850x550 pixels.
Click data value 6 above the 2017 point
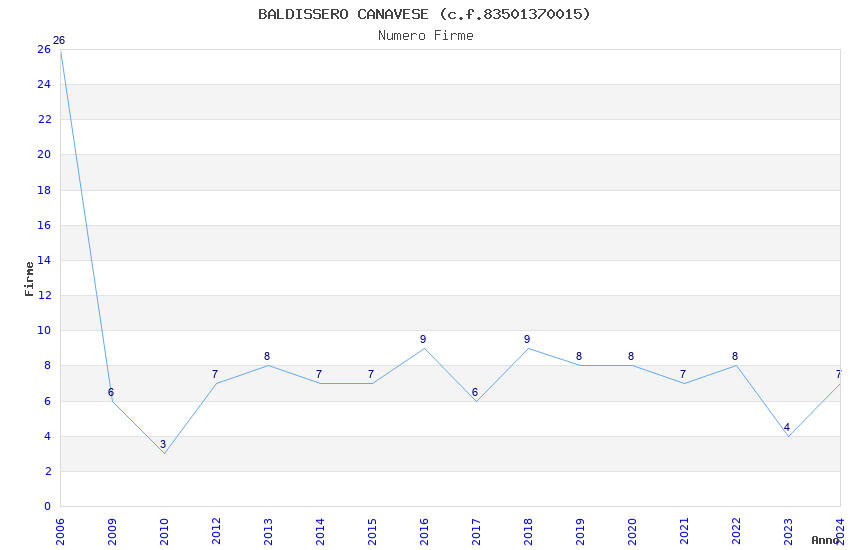click(x=475, y=392)
